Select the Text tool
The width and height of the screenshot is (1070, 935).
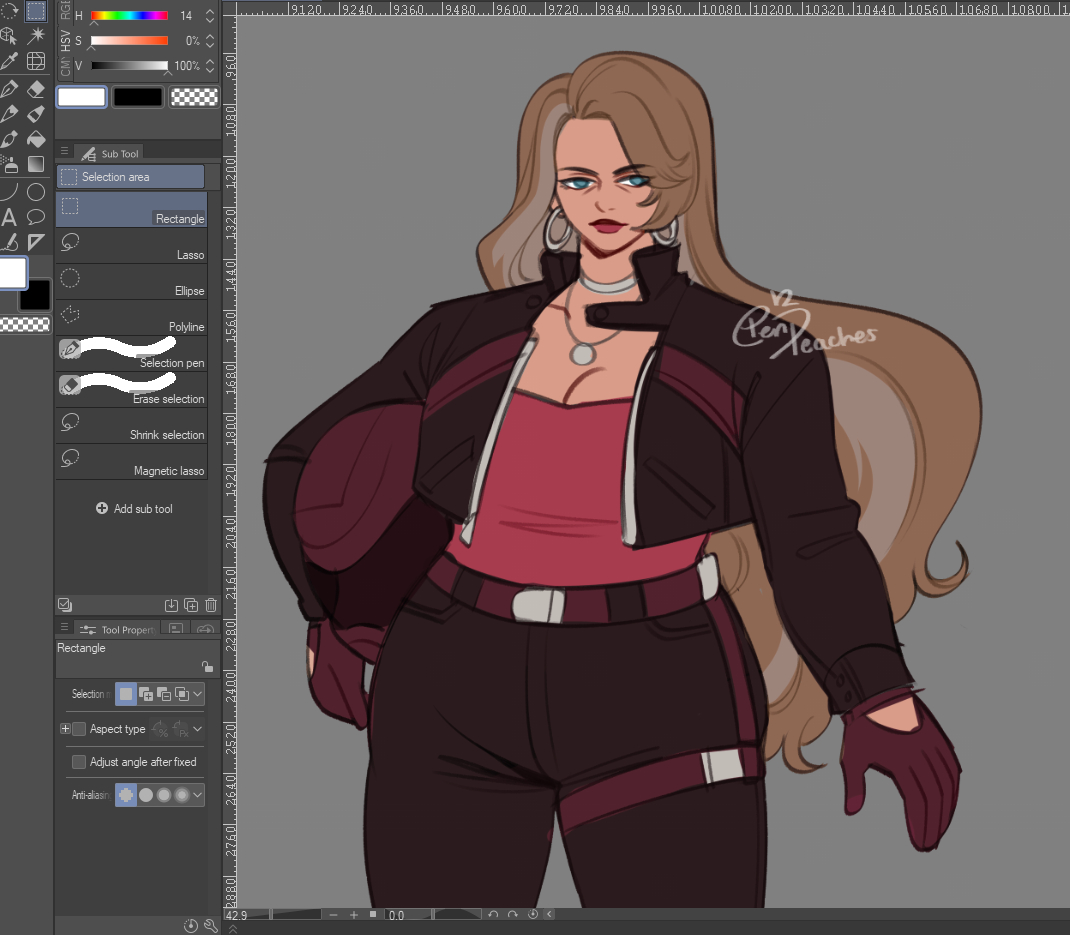[9, 217]
